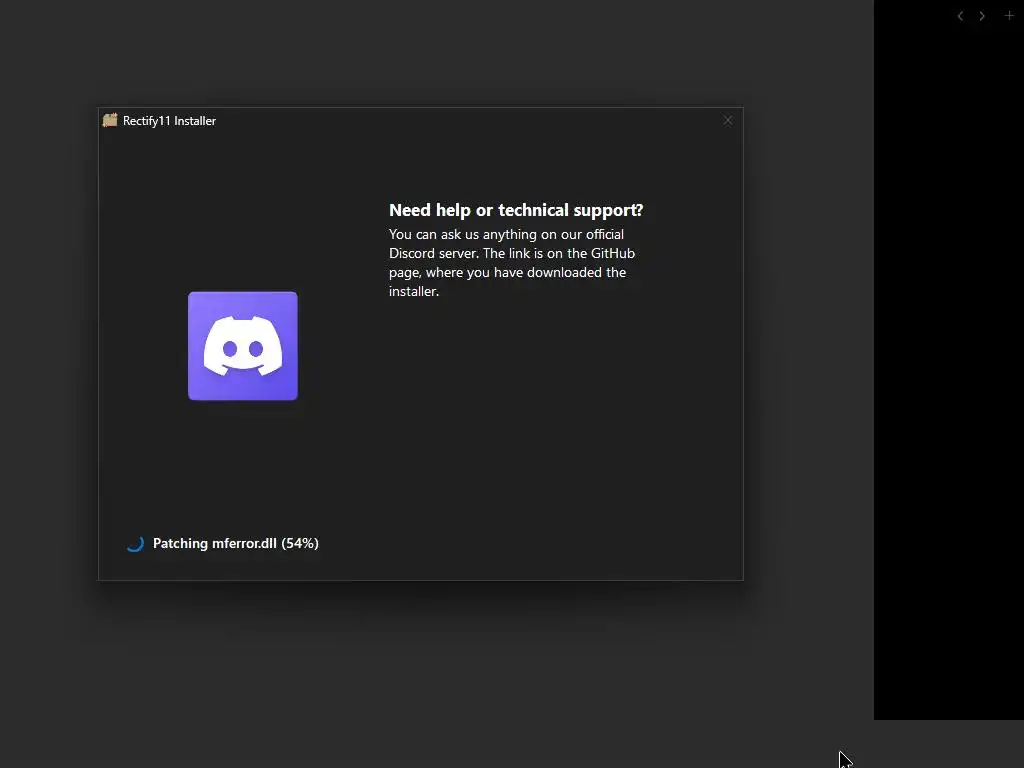
Task: Click the Discord logo image
Action: pos(242,346)
